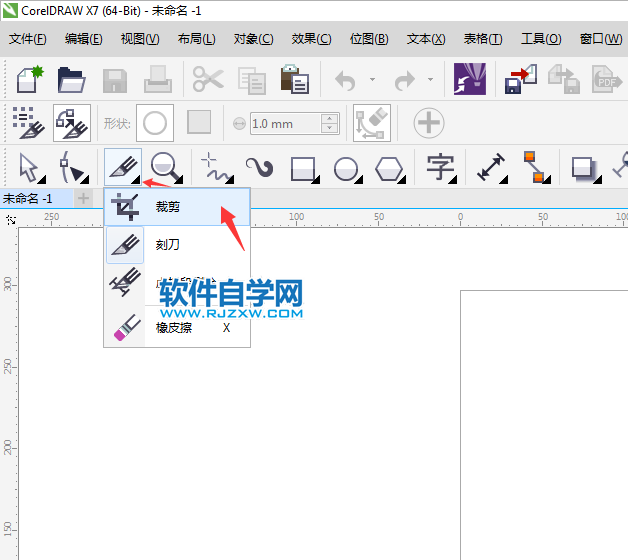Choose 刻刀 knife from flyout

tap(177, 244)
